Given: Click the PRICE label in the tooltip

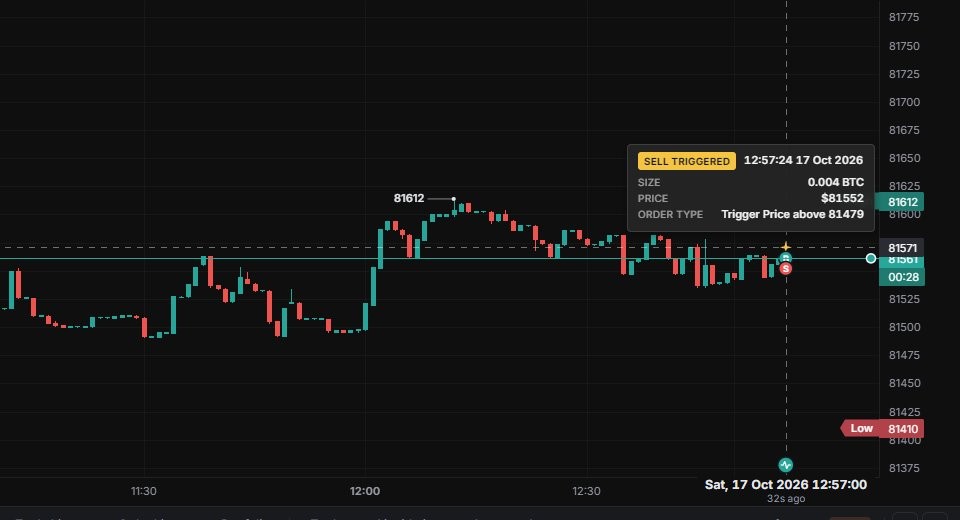Looking at the screenshot, I should (x=653, y=198).
